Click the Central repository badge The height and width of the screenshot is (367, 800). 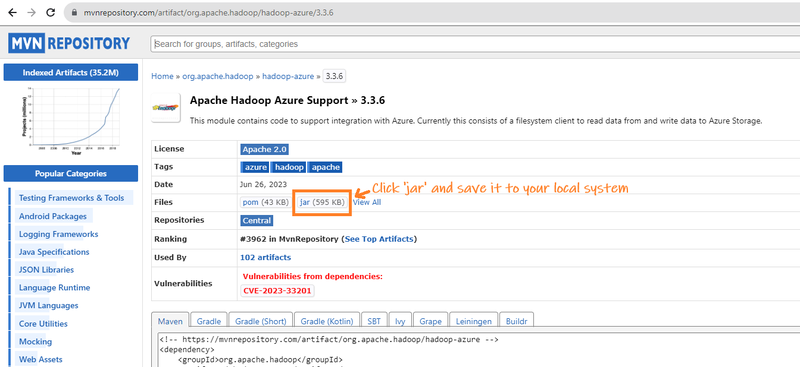tap(257, 221)
